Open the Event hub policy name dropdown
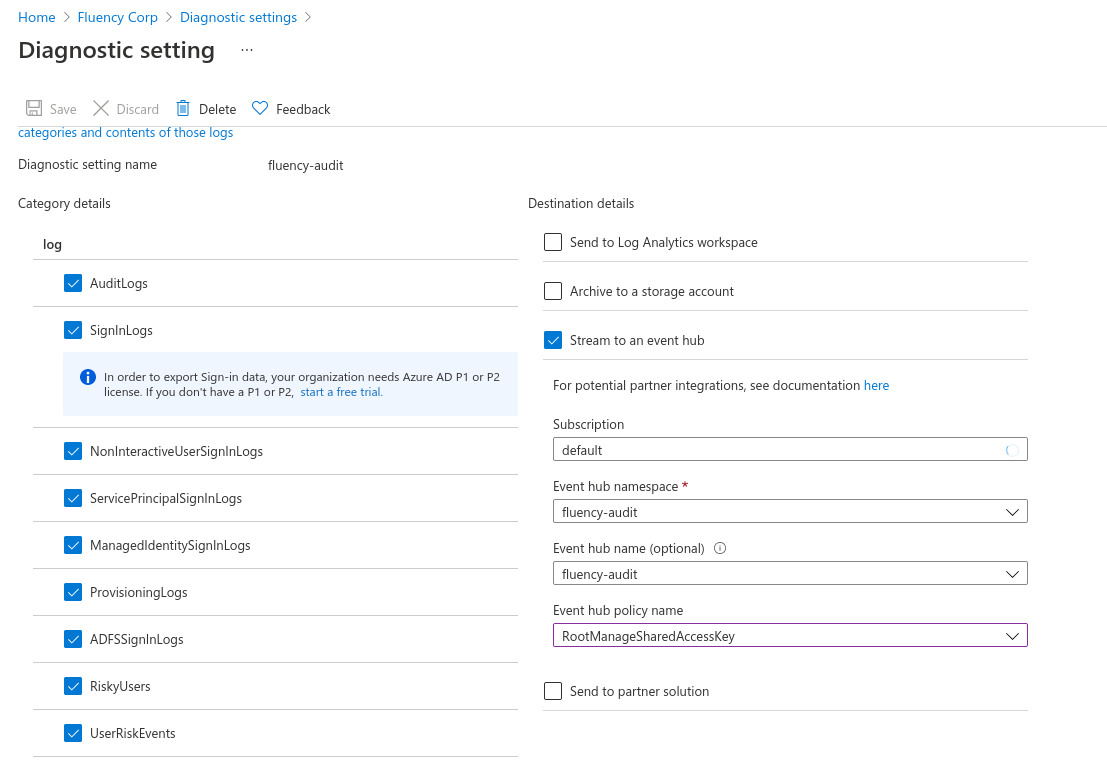Image resolution: width=1107 pixels, height=766 pixels. 790,636
